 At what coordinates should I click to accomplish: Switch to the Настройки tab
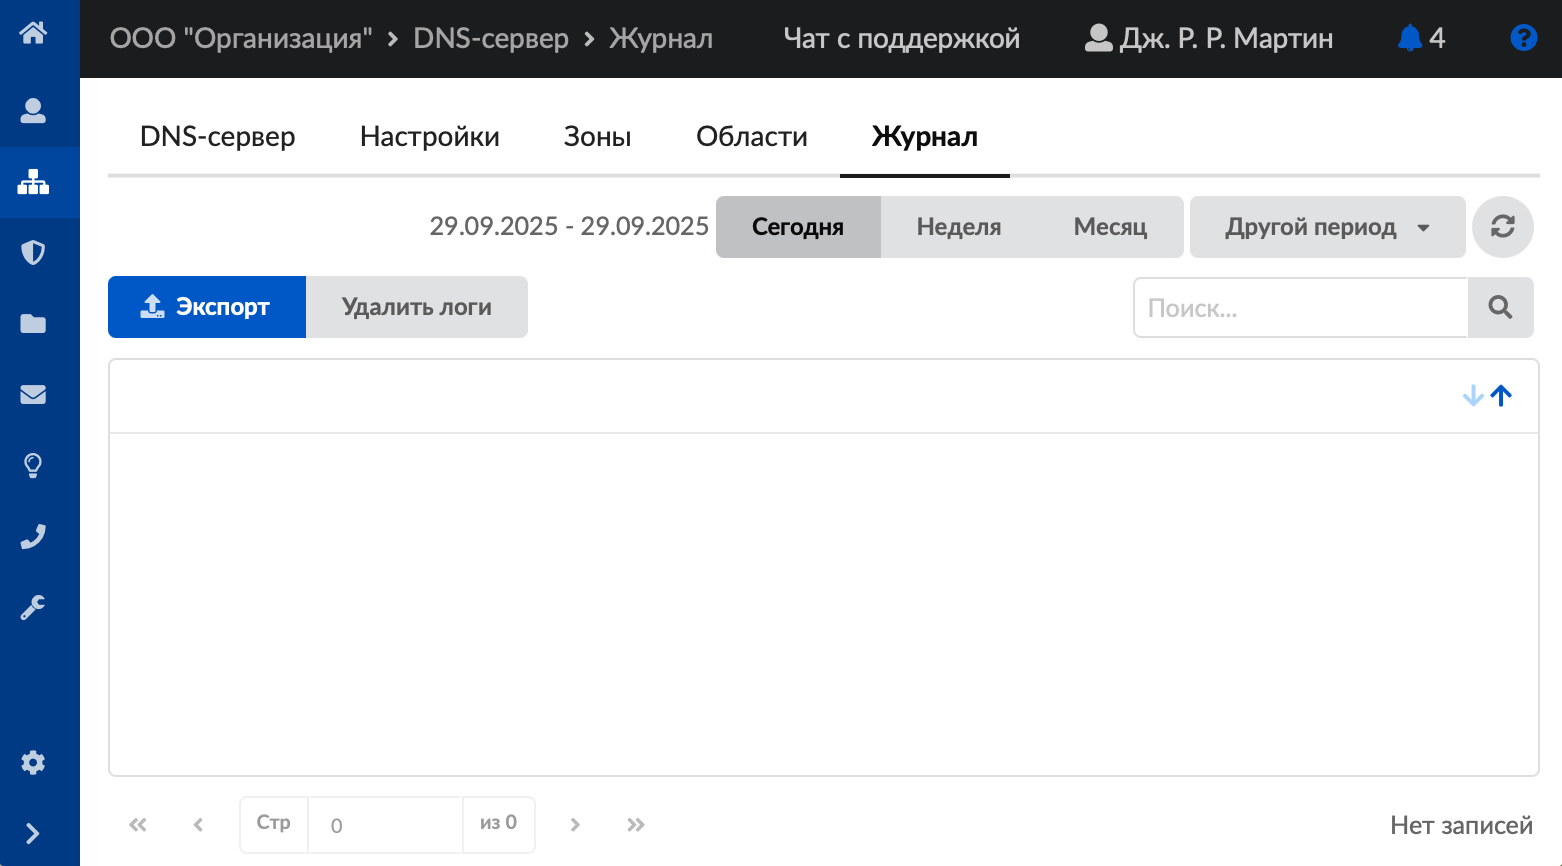point(429,137)
